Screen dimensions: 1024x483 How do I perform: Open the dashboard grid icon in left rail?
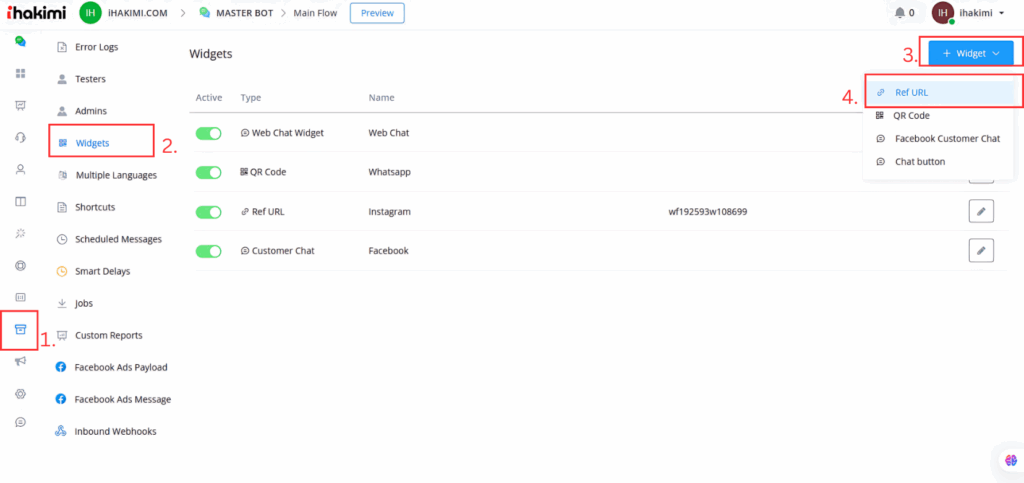[20, 74]
